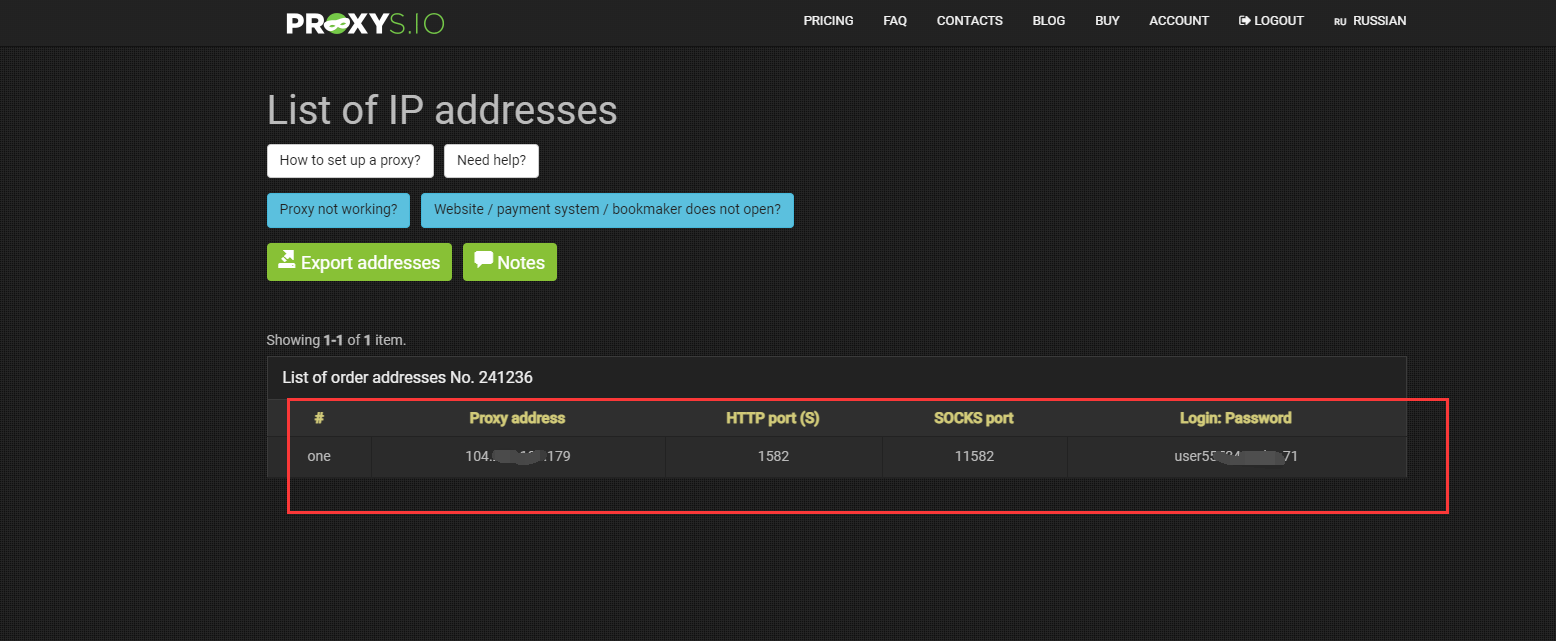
Task: Select Buy in the top menu
Action: click(x=1107, y=21)
